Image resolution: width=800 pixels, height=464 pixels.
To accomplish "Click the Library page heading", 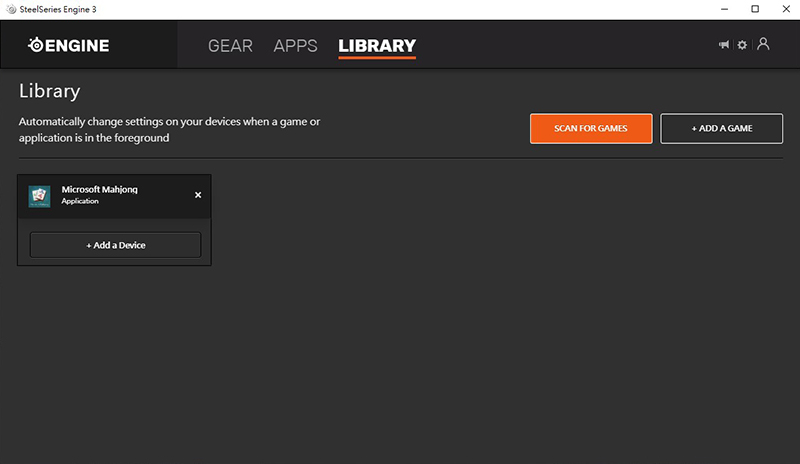I will (49, 91).
